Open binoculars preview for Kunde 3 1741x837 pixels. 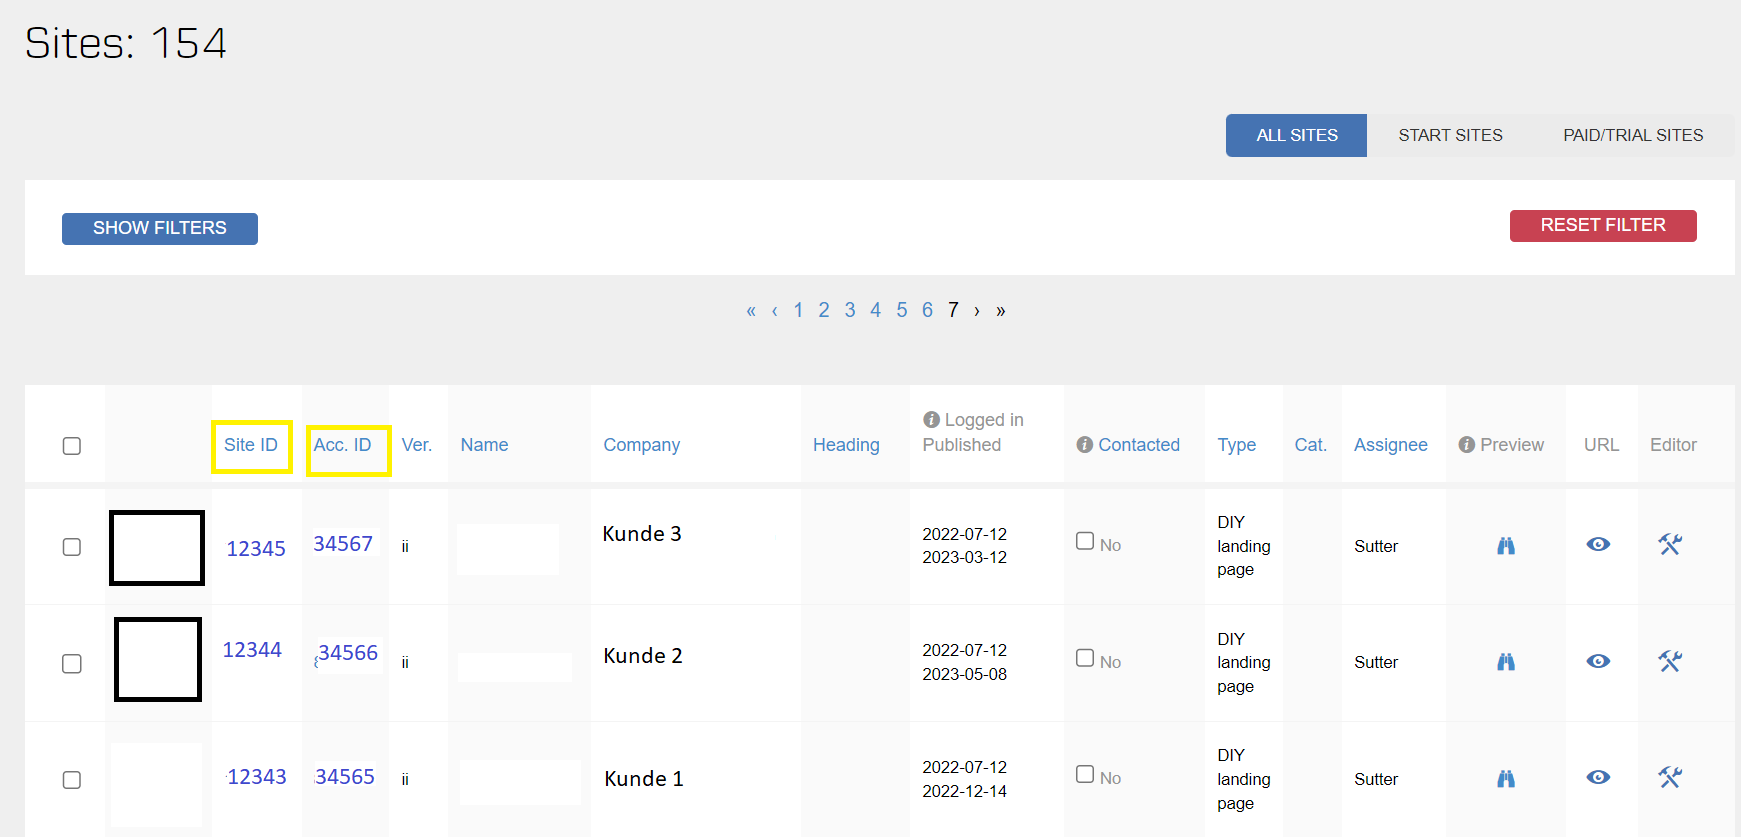click(x=1505, y=545)
